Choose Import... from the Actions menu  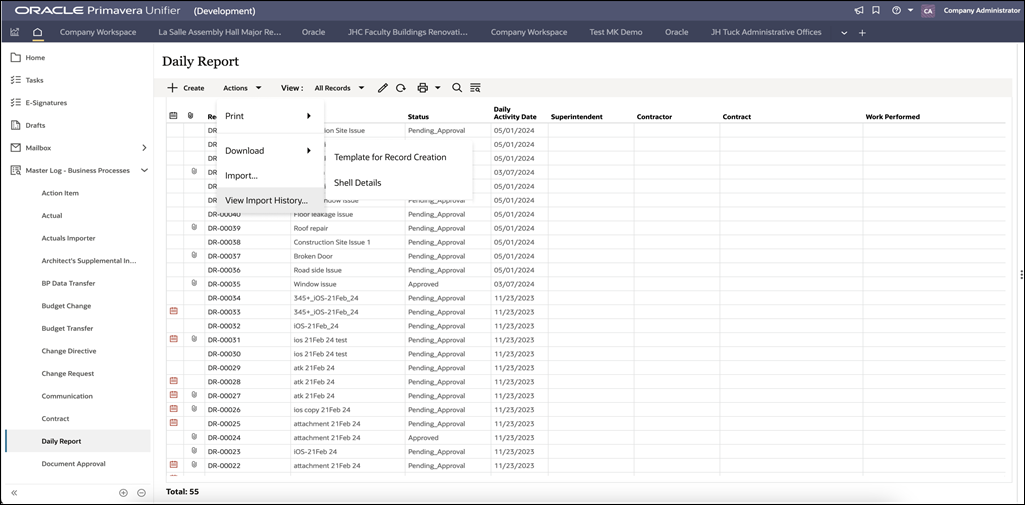point(270,176)
